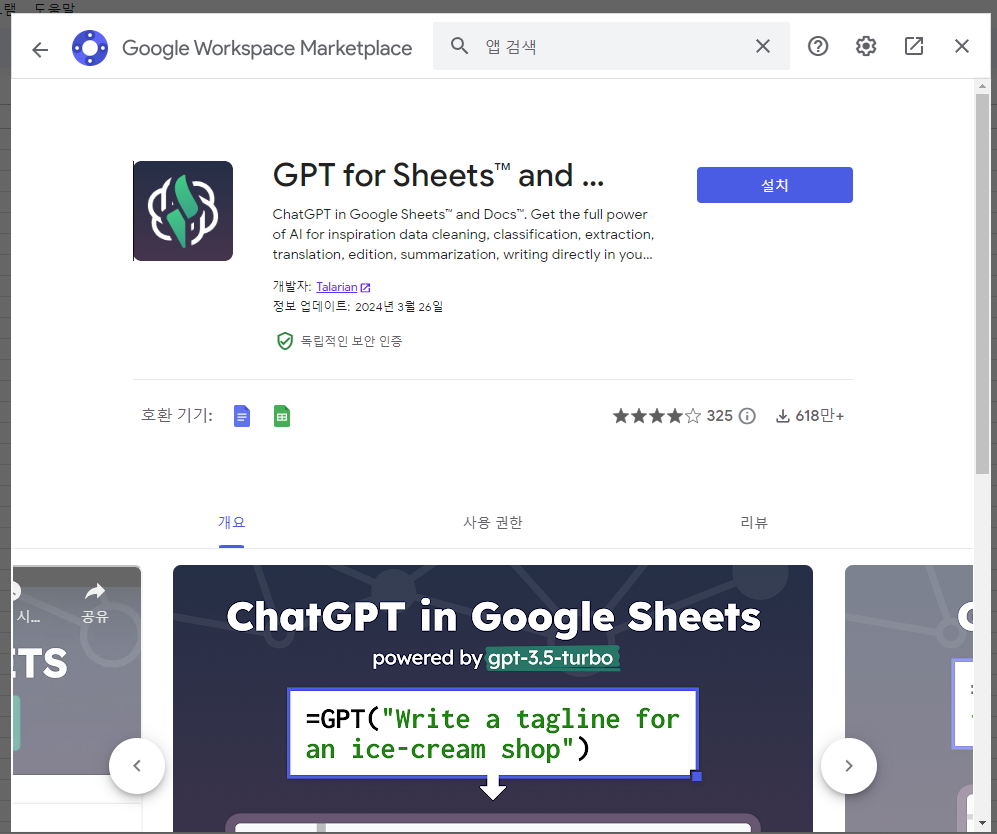Switch to the 사용 권한 permissions tab

pos(493,523)
